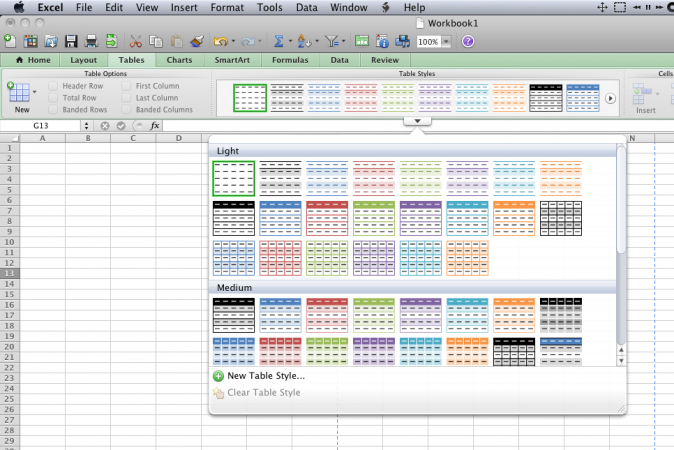Image resolution: width=674 pixels, height=450 pixels.
Task: Click the New Workbook toolbar icon
Action: point(10,41)
